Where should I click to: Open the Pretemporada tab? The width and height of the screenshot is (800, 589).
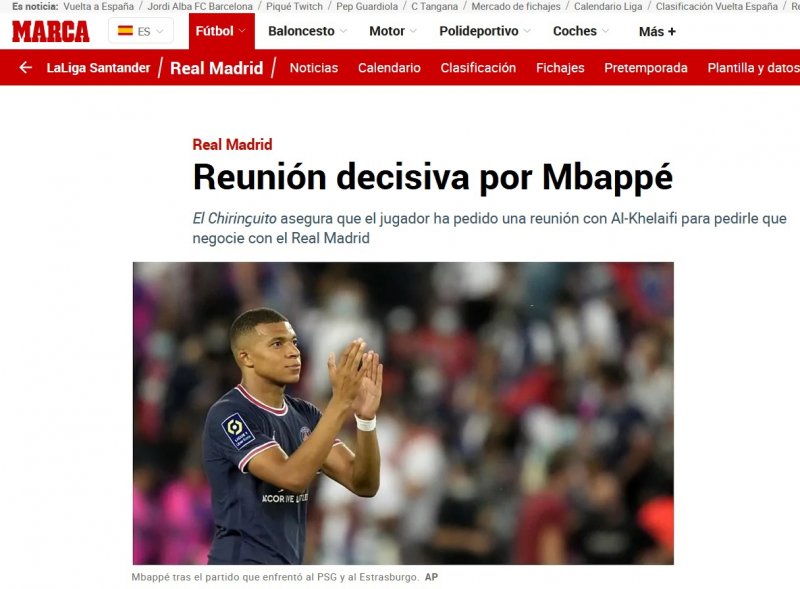646,68
